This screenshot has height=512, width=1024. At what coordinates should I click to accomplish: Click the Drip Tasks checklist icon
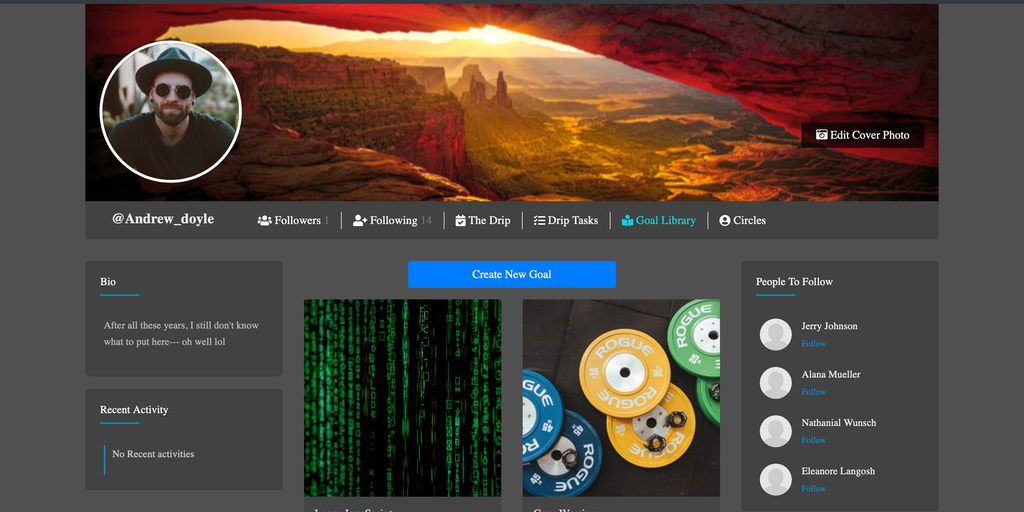539,220
